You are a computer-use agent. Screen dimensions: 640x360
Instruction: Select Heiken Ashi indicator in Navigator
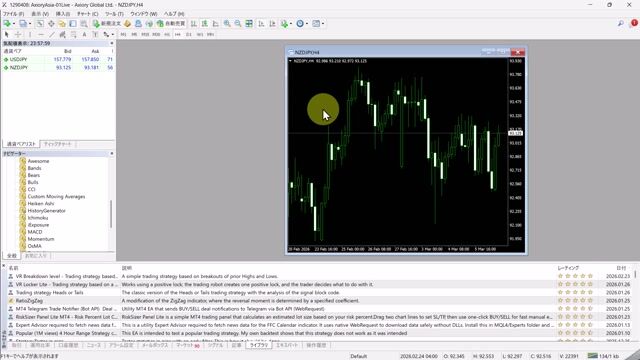[x=41, y=204]
